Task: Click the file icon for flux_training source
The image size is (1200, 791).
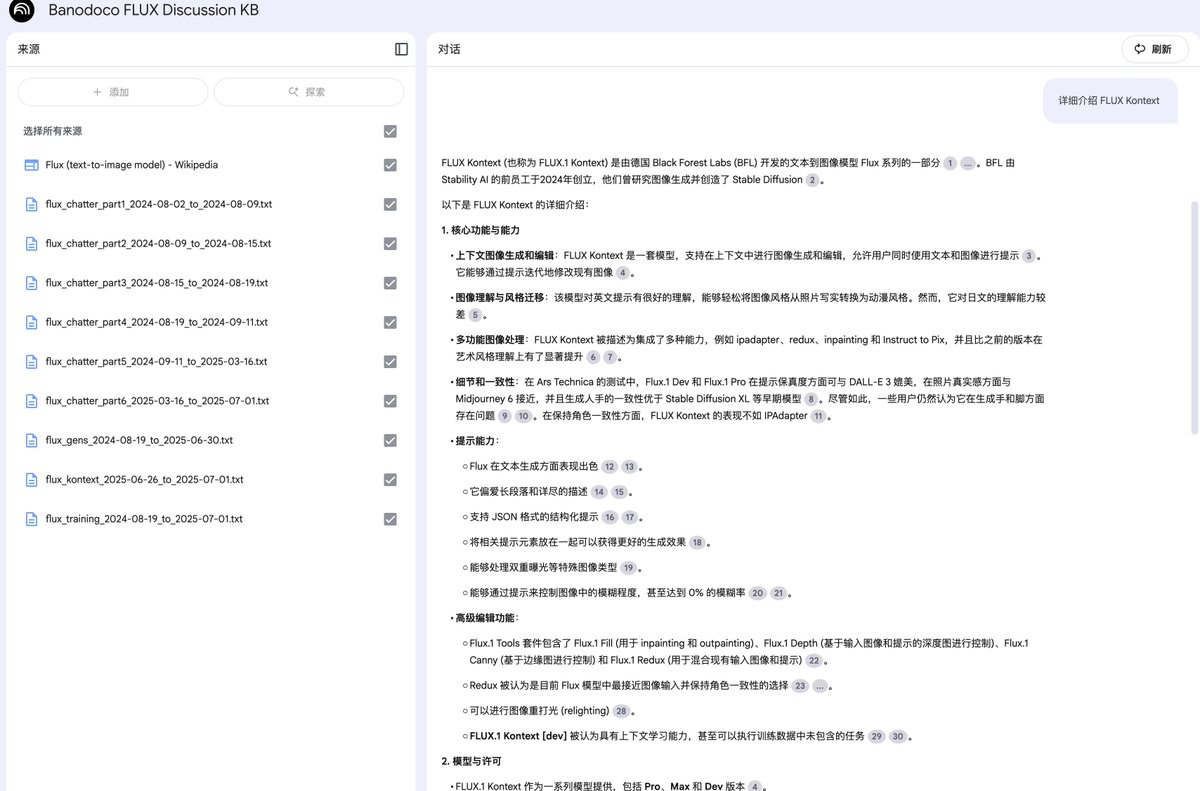Action: tap(31, 519)
